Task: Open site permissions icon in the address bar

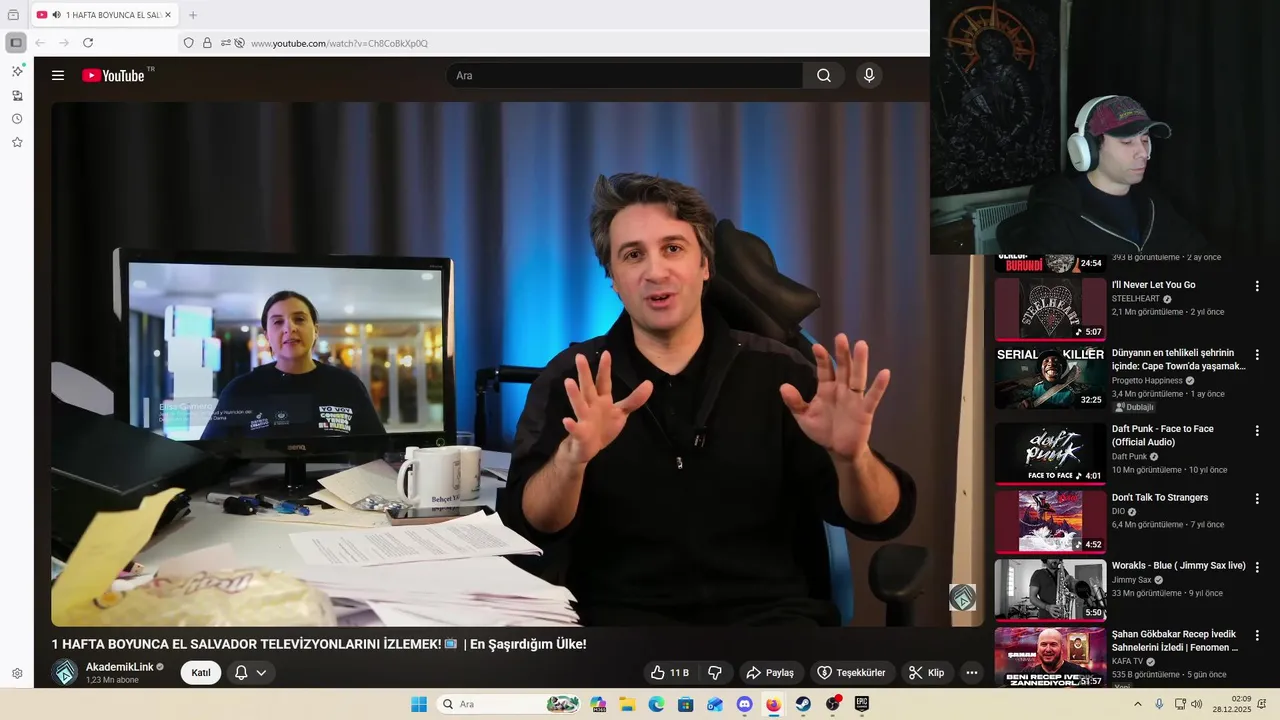Action: click(226, 43)
